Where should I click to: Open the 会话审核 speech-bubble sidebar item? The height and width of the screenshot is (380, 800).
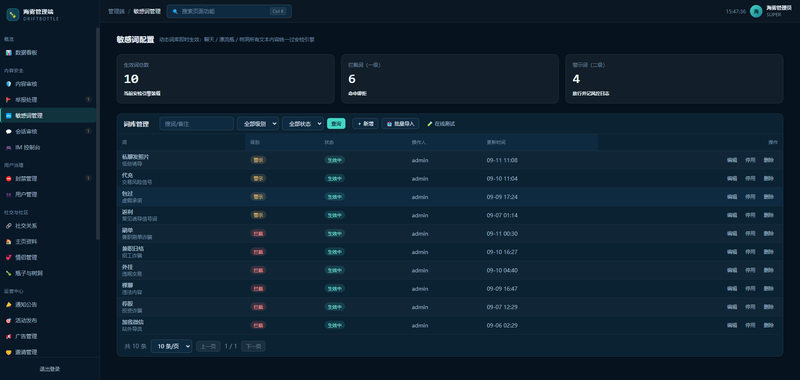point(47,132)
